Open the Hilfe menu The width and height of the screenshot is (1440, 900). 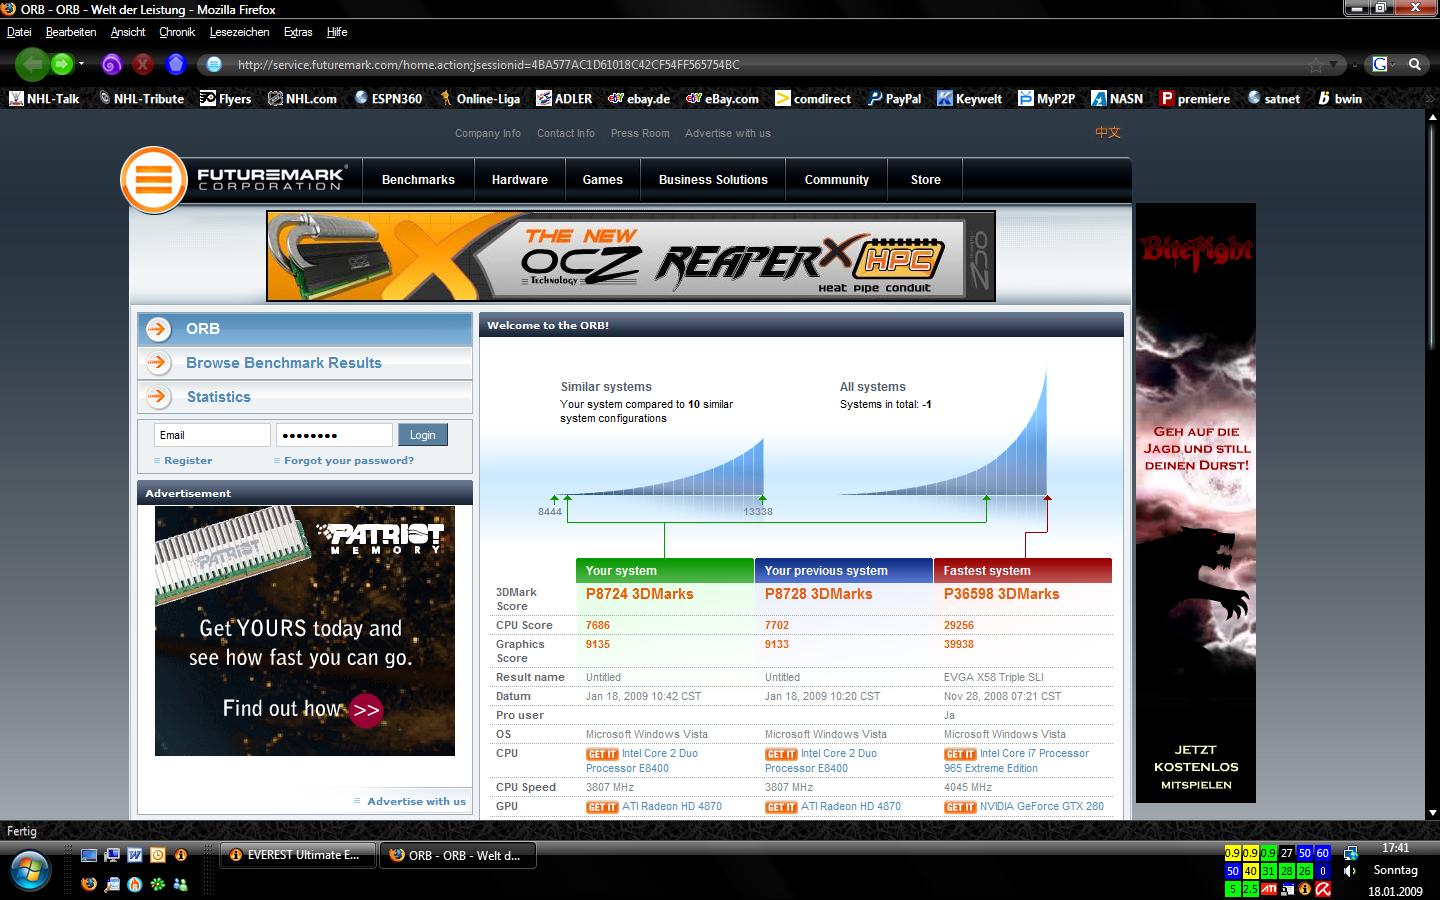click(337, 32)
